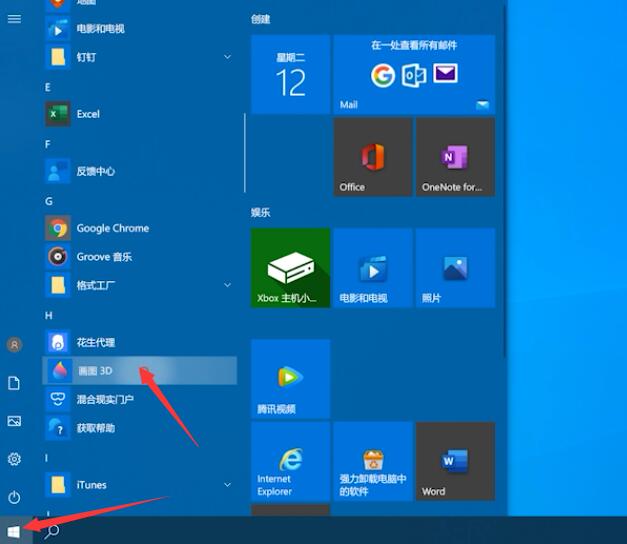Viewport: 627px width, 544px height.
Task: Click the 娱乐 tile group title
Action: (x=261, y=212)
